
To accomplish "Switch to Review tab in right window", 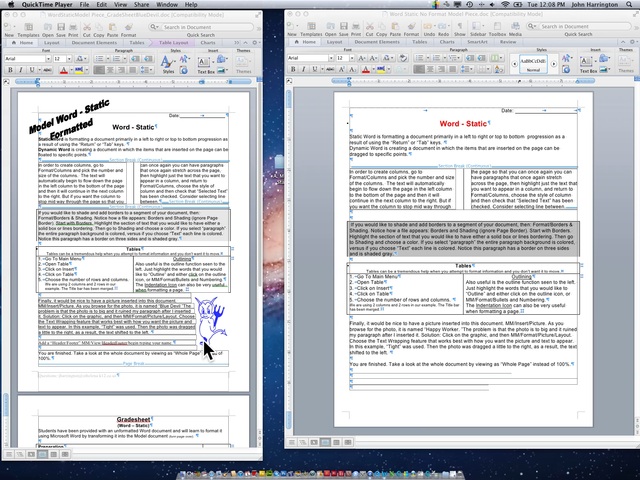I will (508, 42).
